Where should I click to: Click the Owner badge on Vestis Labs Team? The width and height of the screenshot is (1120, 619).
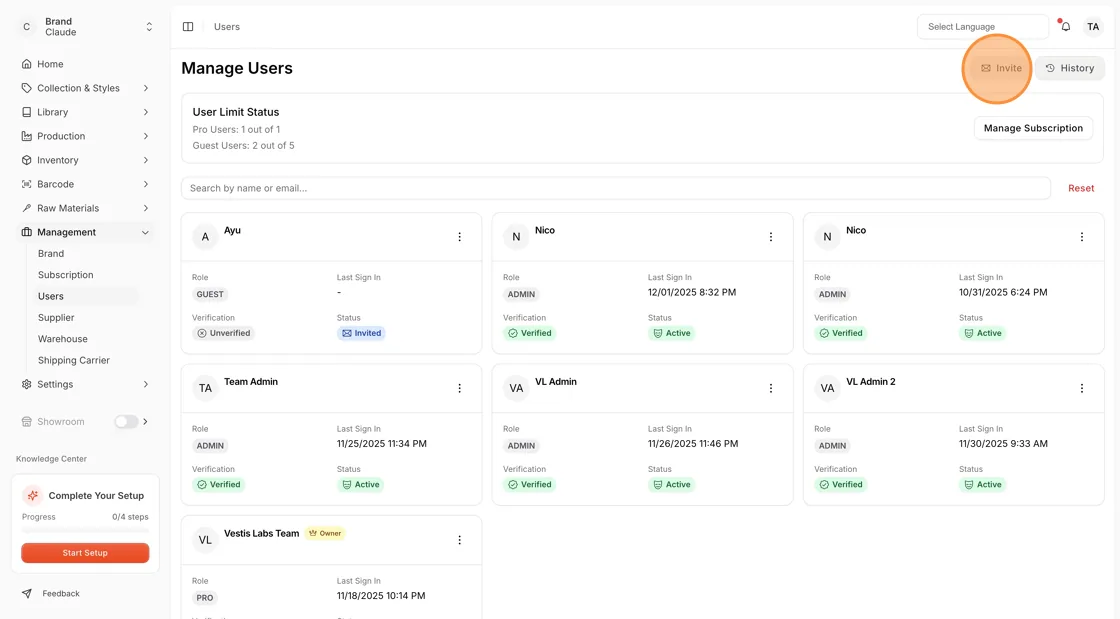pyautogui.click(x=325, y=533)
